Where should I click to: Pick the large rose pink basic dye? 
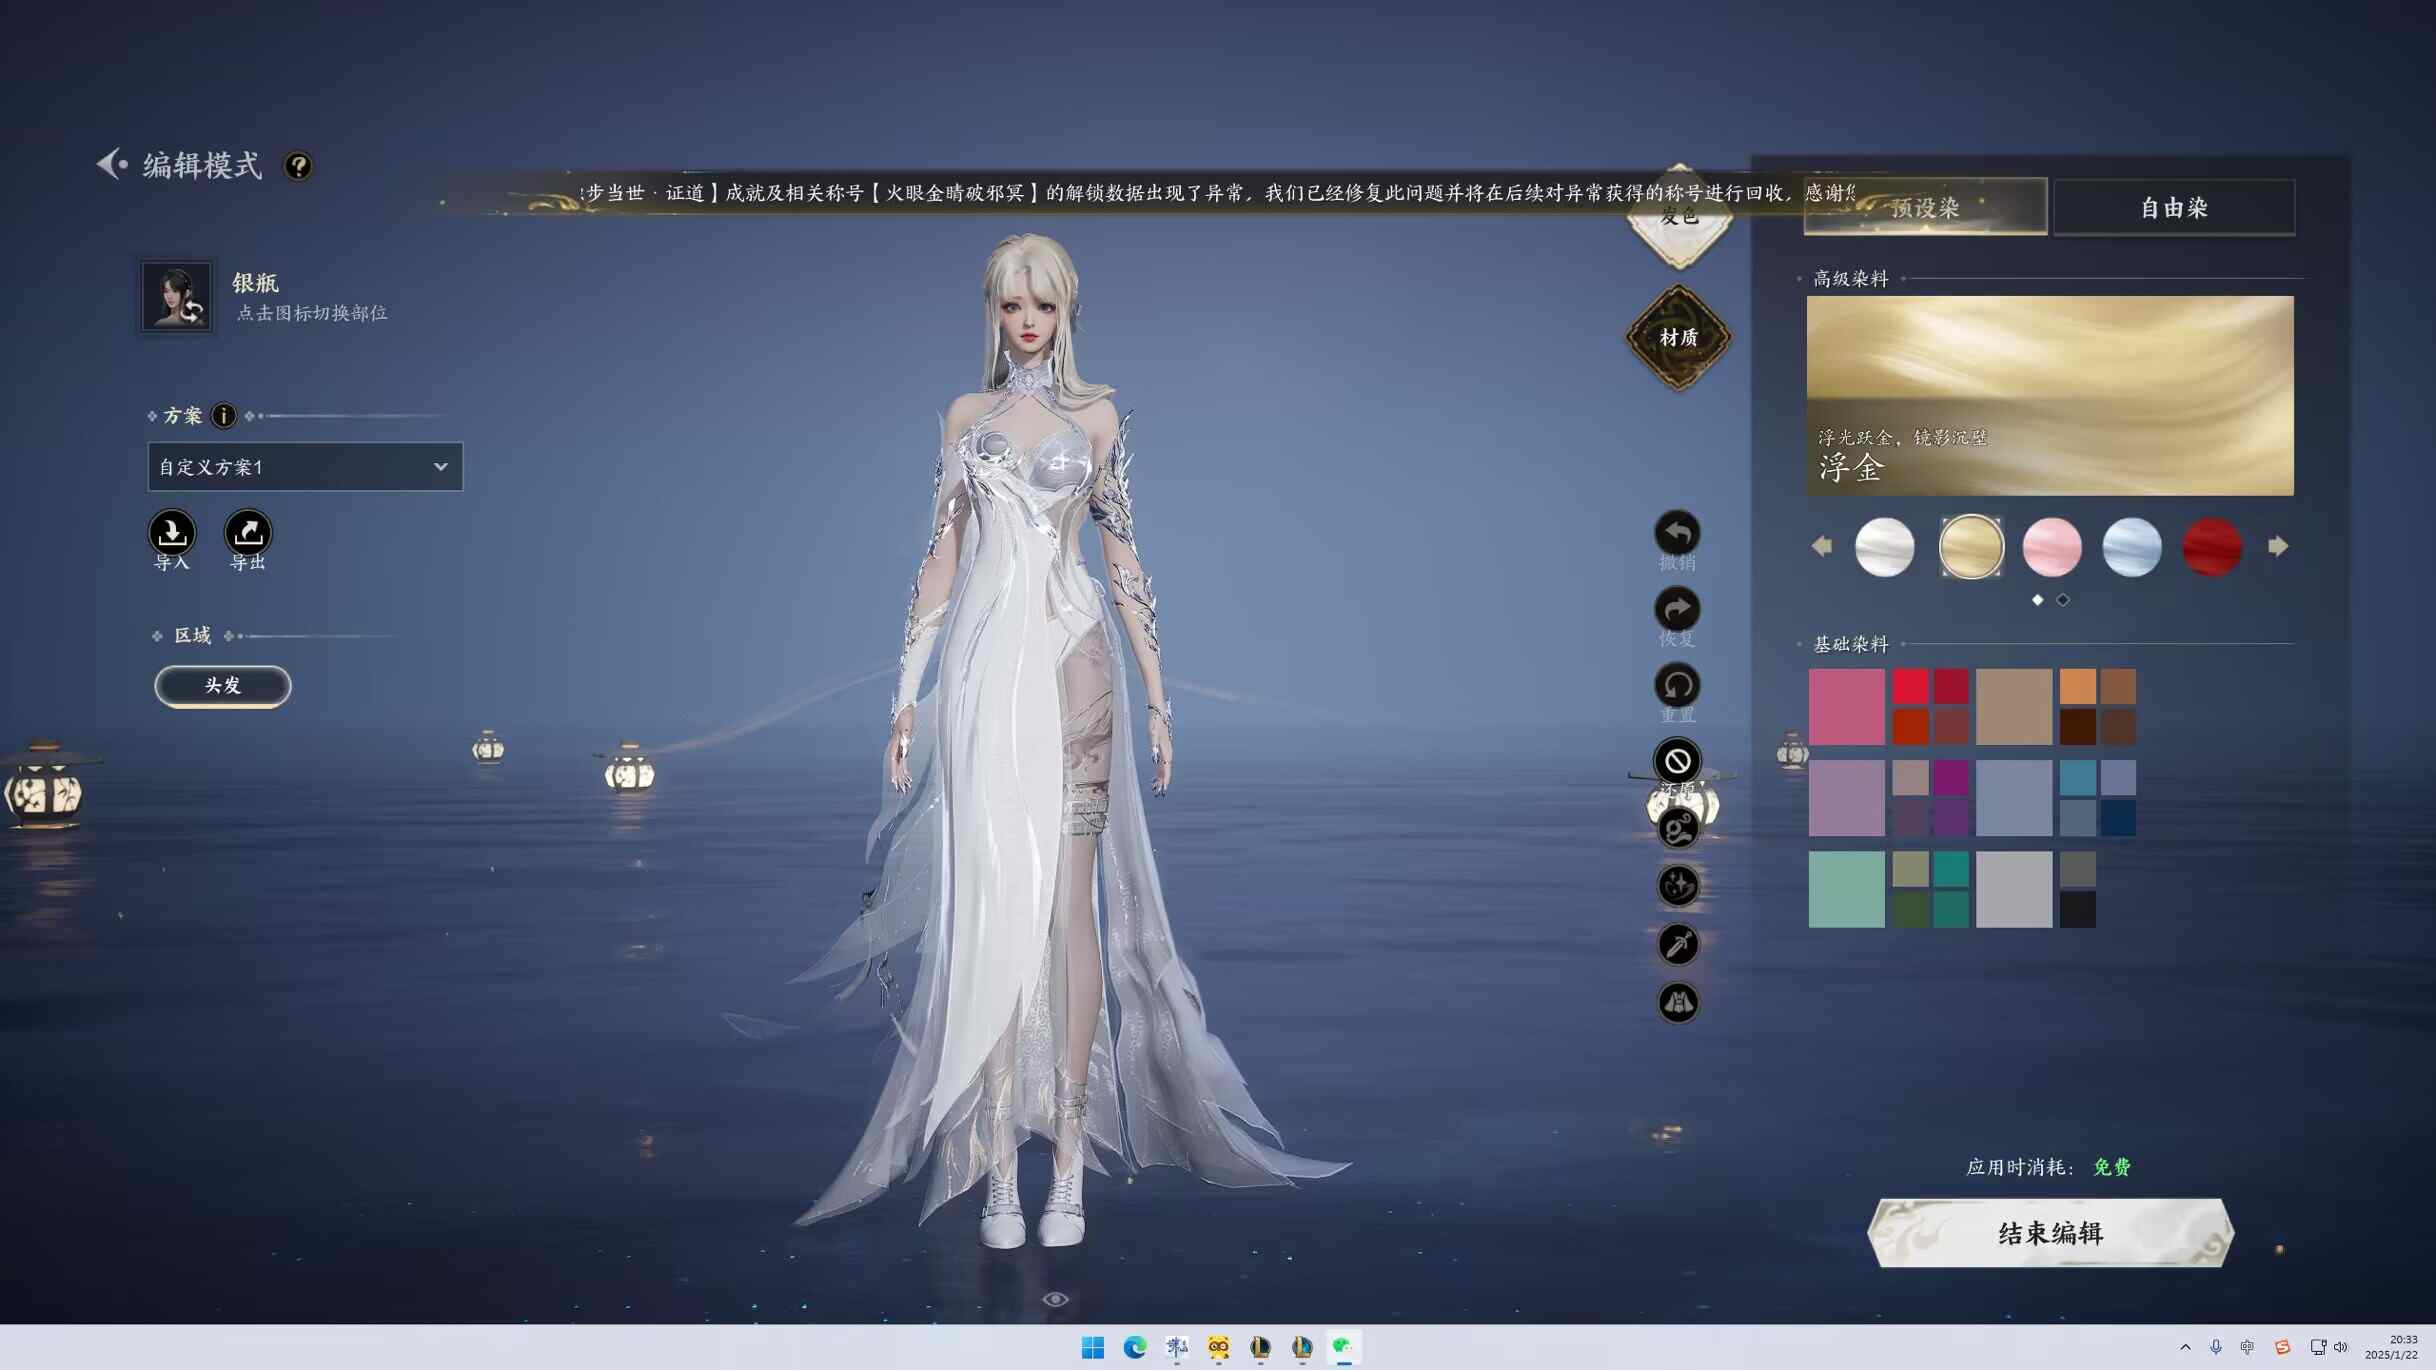point(1846,707)
